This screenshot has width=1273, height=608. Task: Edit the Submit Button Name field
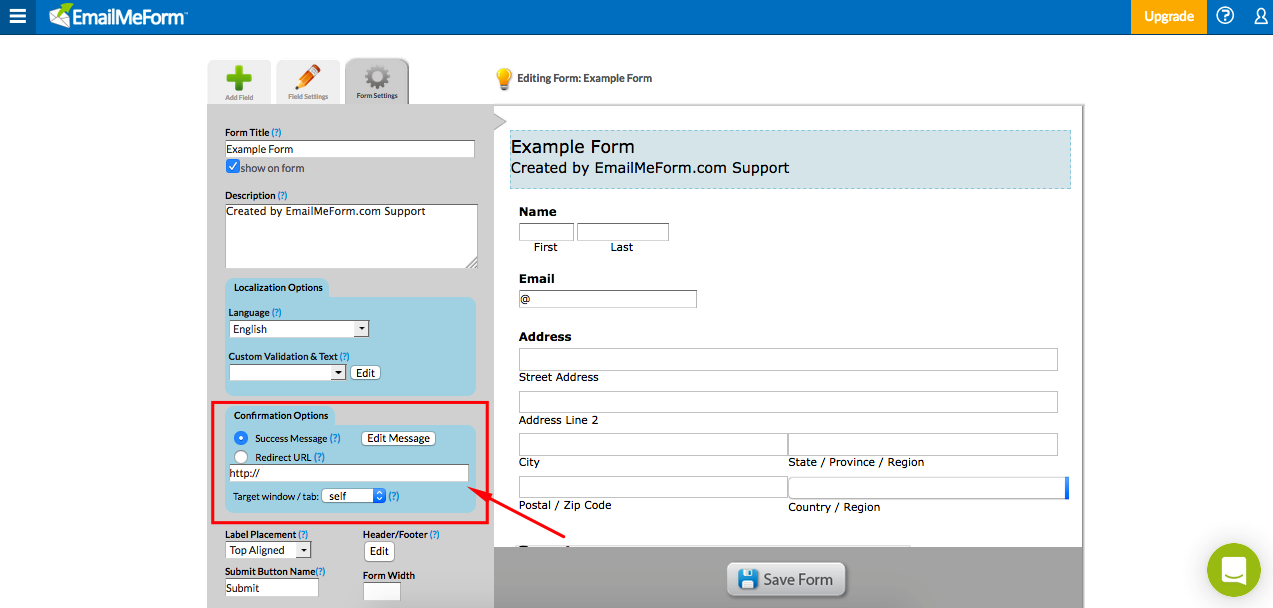coord(272,588)
